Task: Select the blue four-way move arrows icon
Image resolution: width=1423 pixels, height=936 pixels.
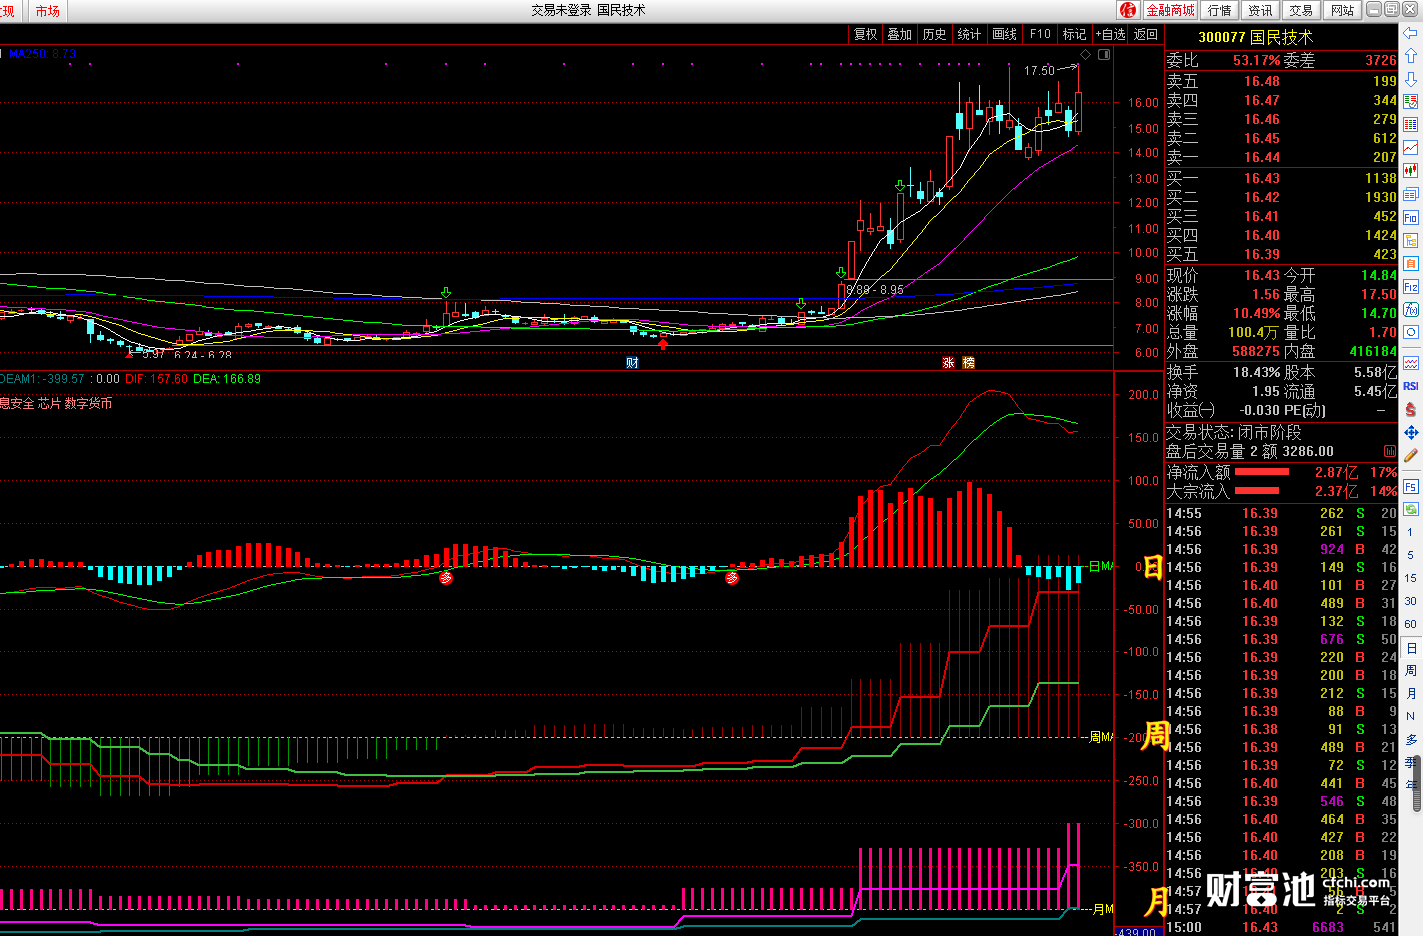Action: pyautogui.click(x=1411, y=432)
